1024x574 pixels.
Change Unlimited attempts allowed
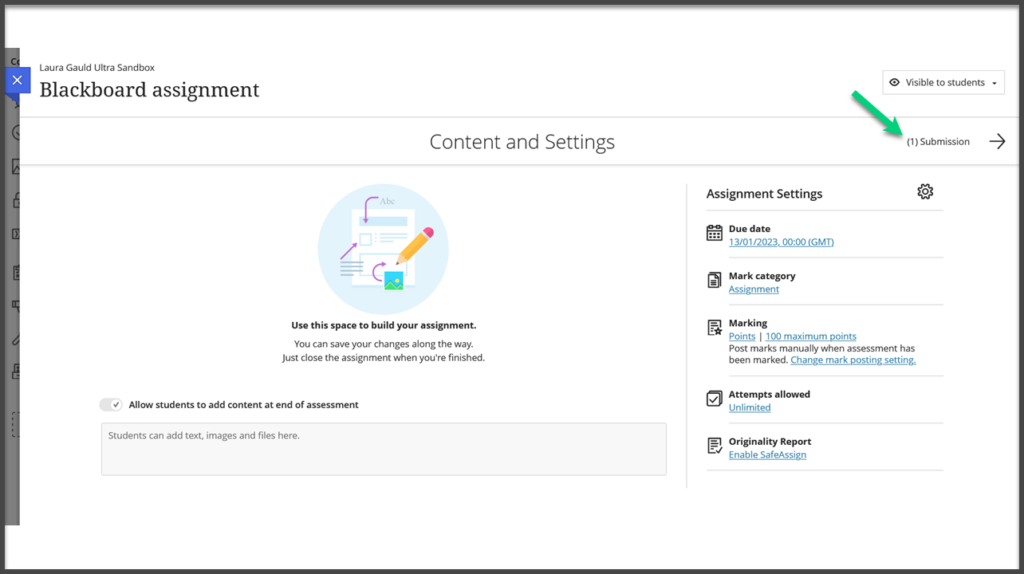click(750, 407)
